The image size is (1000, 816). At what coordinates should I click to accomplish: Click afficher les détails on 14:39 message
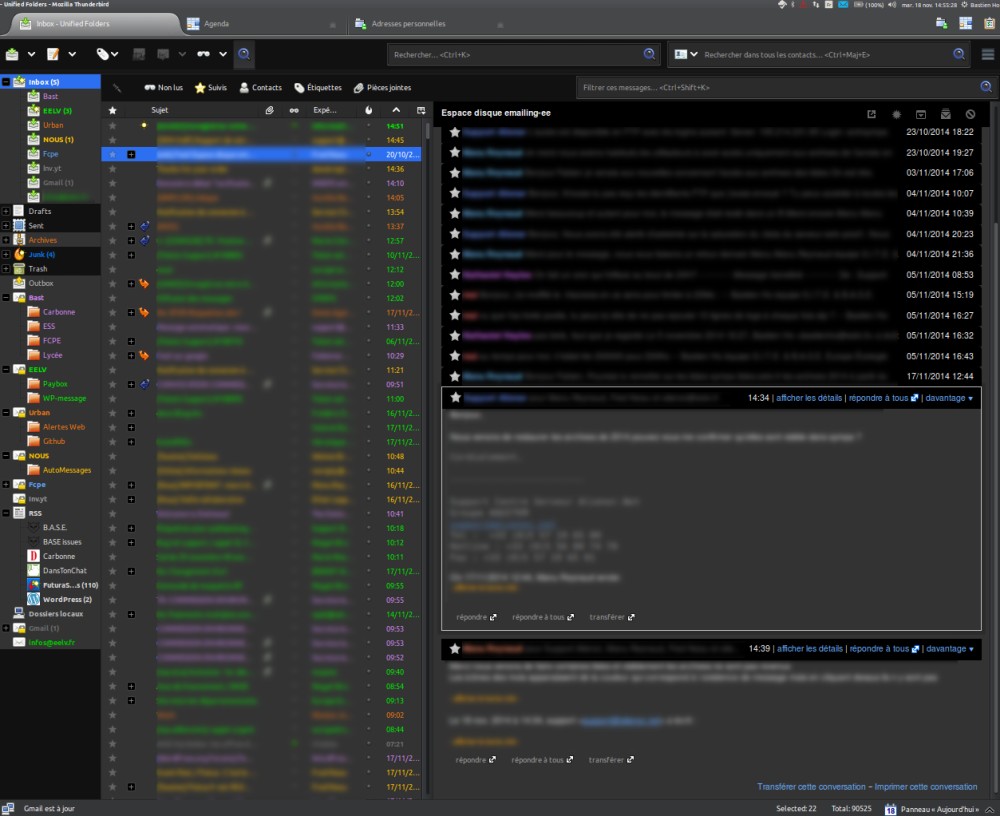point(809,649)
